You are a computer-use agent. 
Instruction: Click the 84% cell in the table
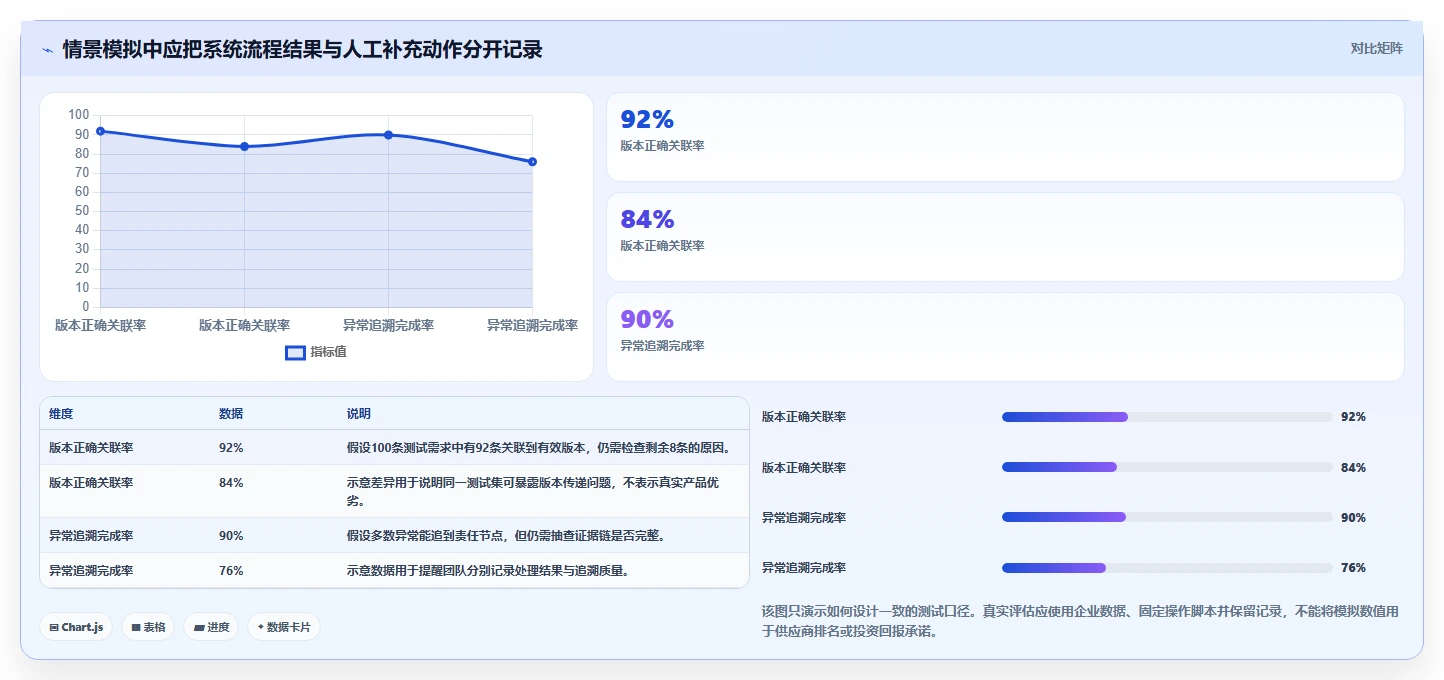(x=231, y=482)
